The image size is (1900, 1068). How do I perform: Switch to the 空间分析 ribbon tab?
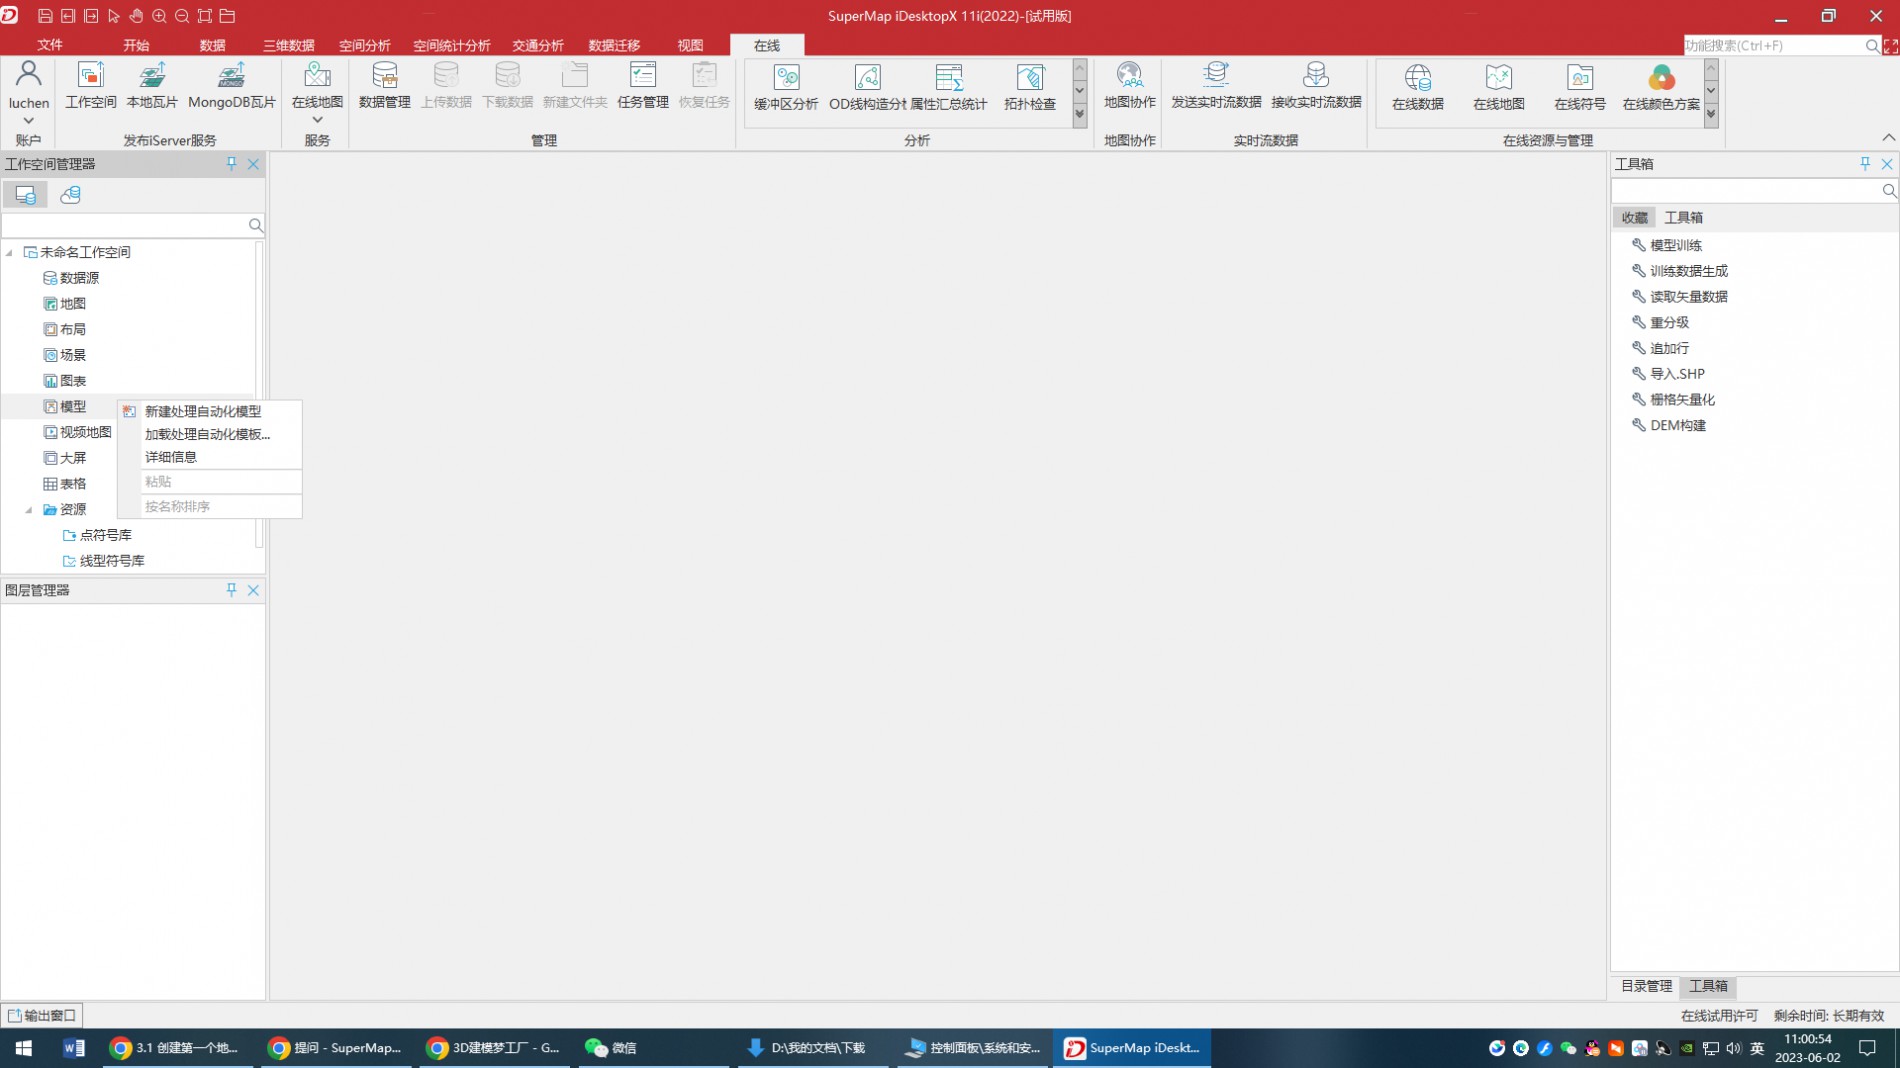click(x=364, y=45)
